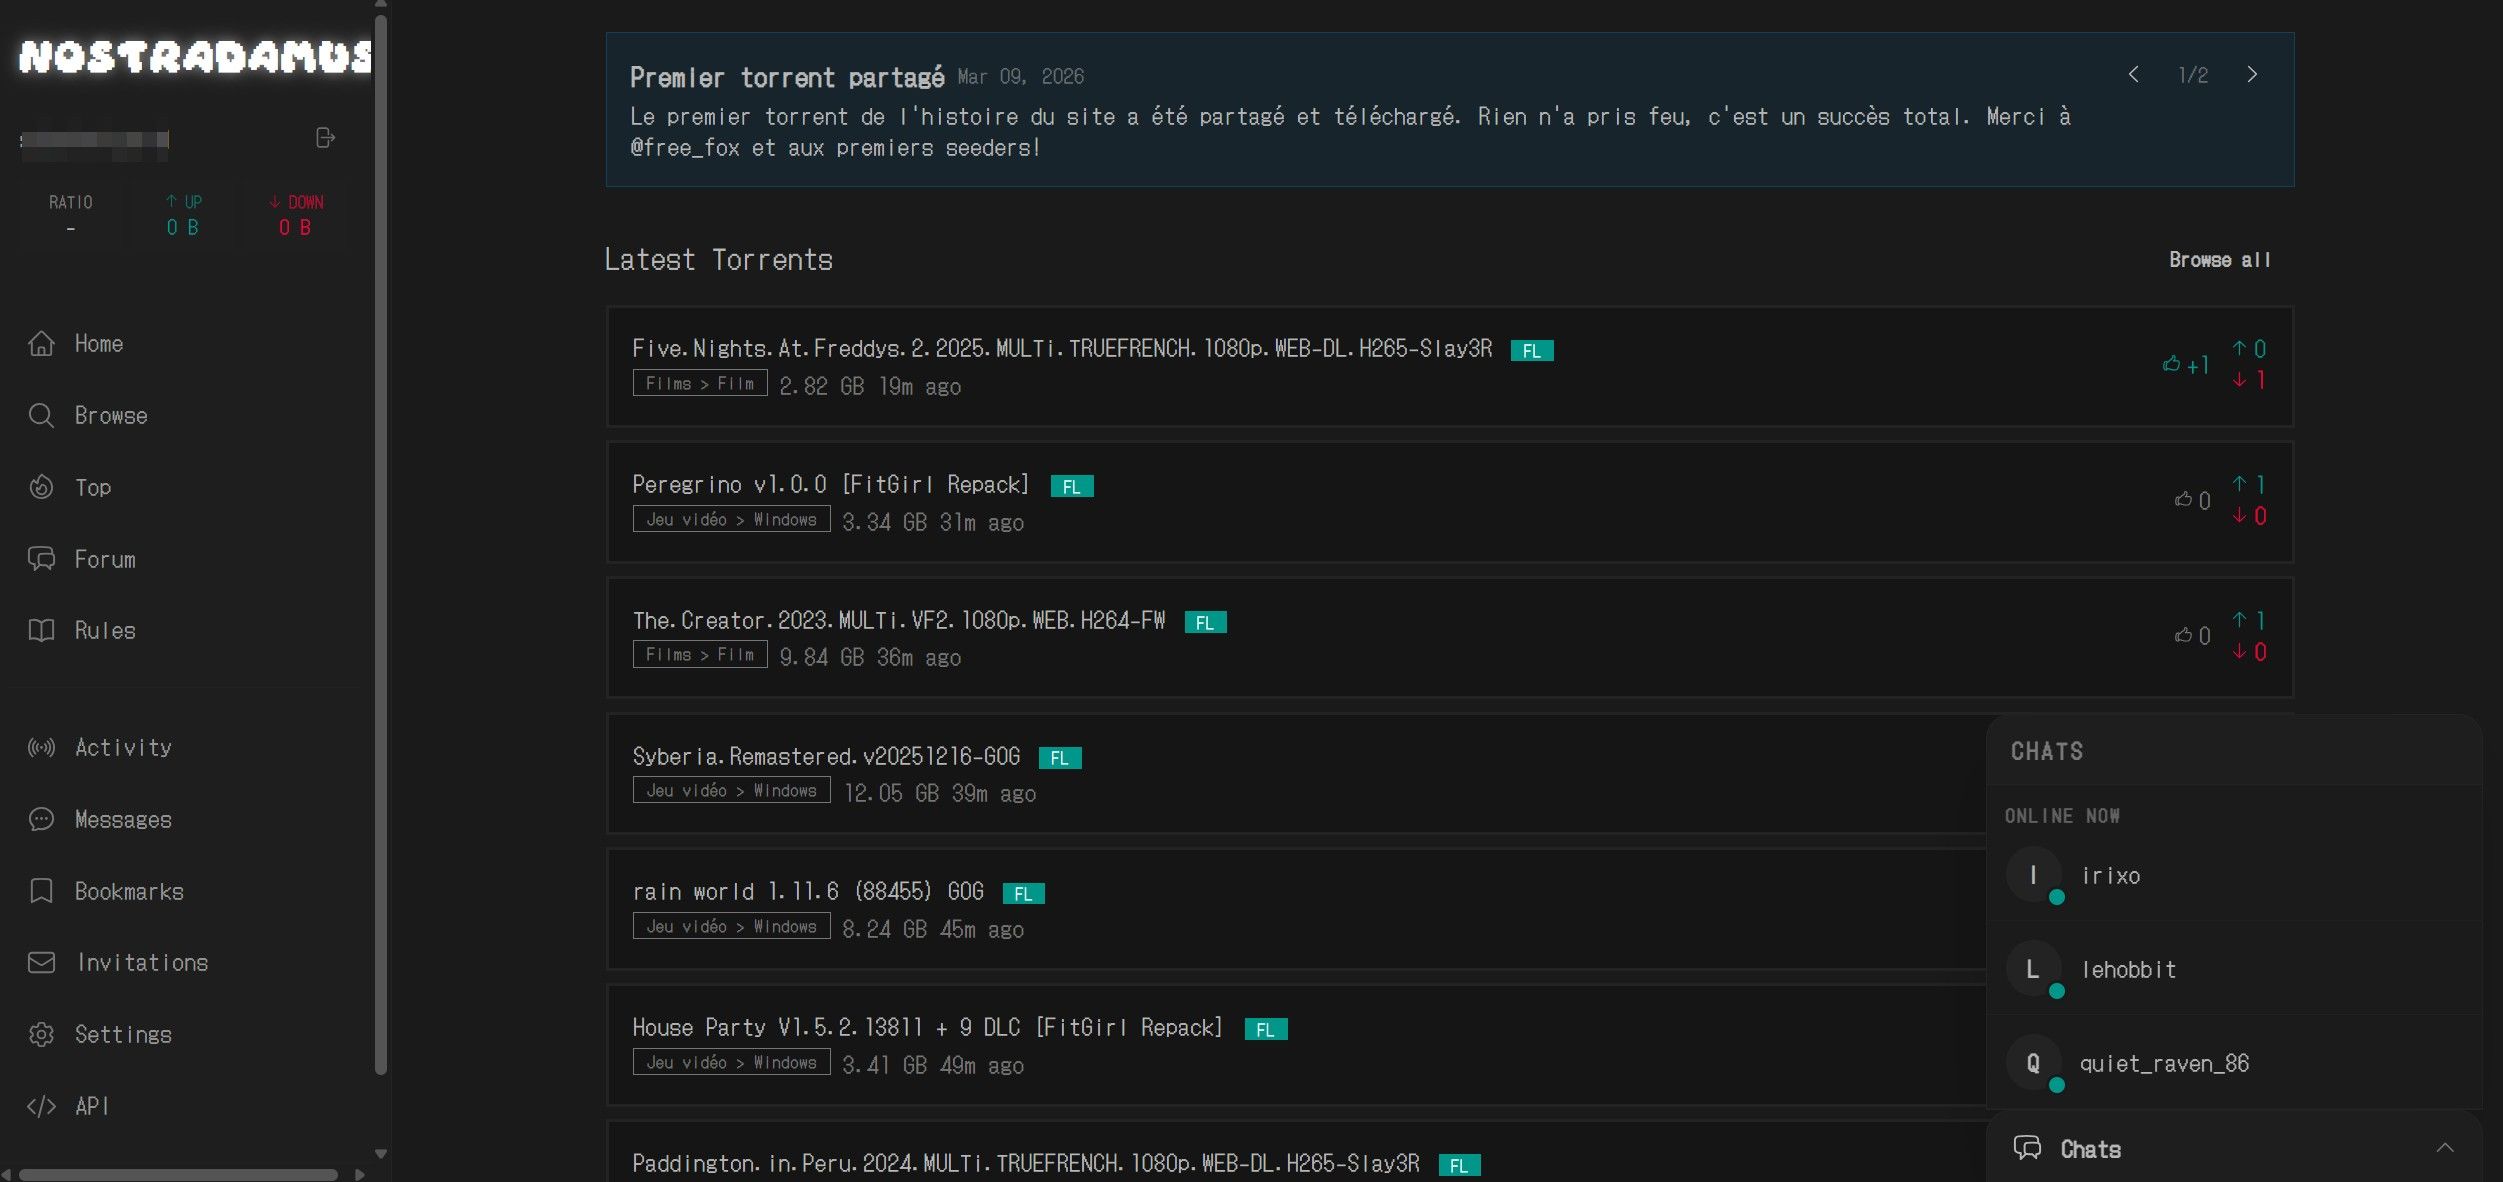This screenshot has height=1182, width=2503.
Task: Collapse the Chats panel chevron
Action: click(x=2444, y=1148)
